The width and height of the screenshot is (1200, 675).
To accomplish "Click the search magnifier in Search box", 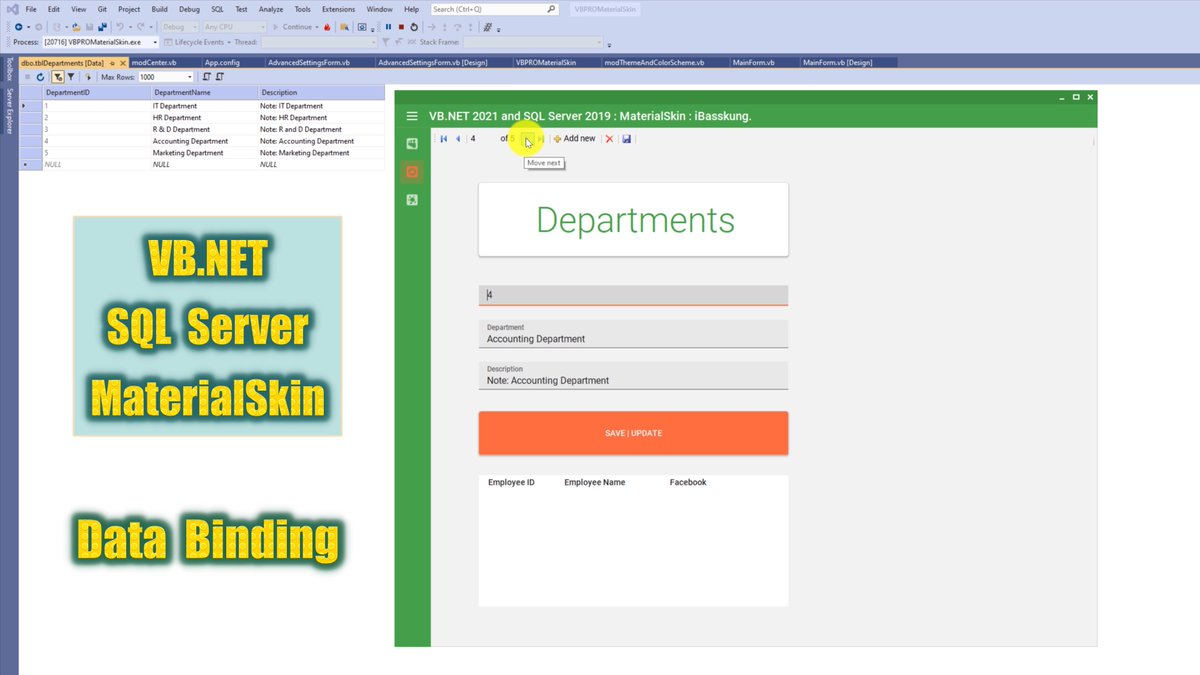I will [551, 9].
